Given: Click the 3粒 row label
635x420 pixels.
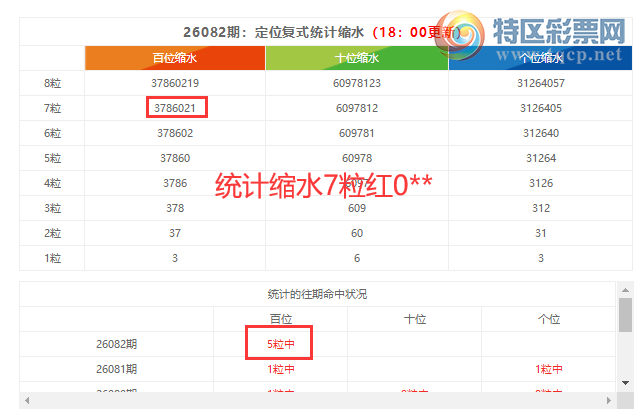Looking at the screenshot, I should (53, 208).
